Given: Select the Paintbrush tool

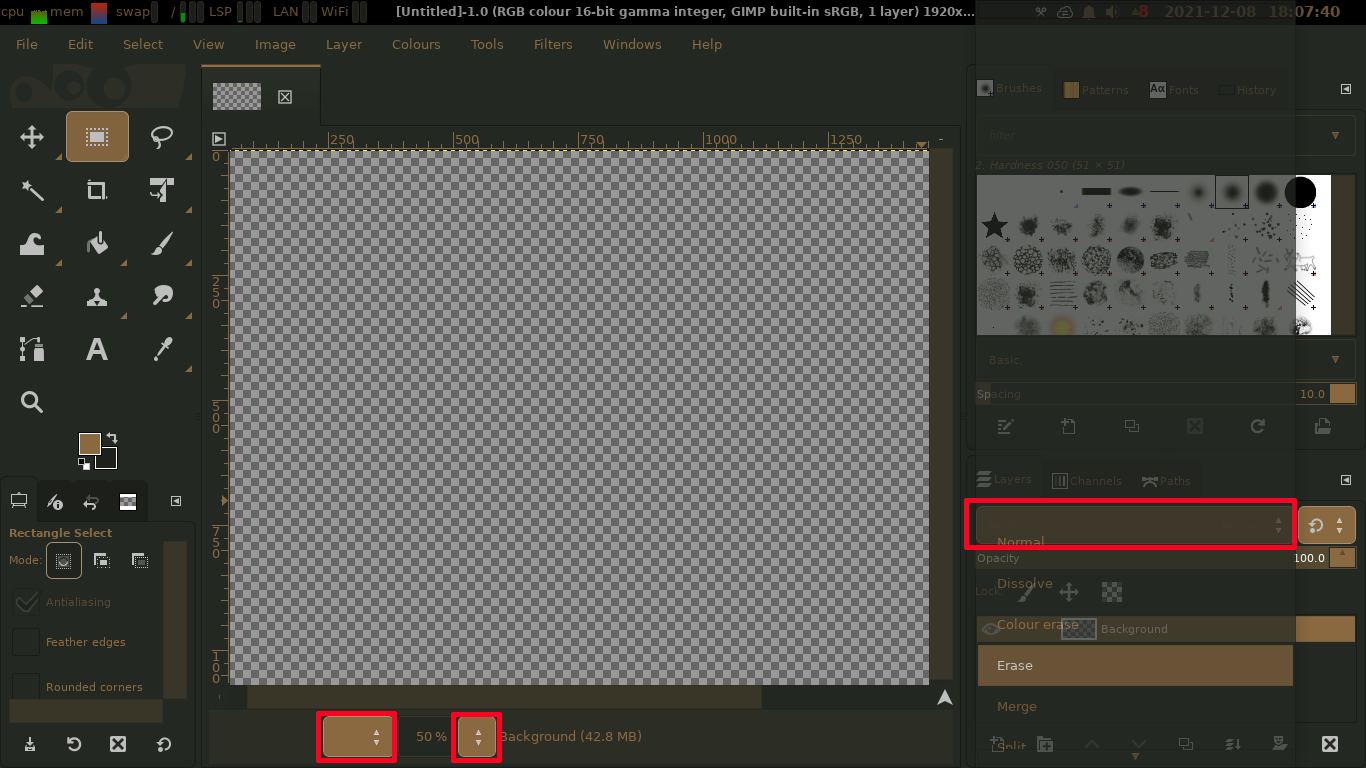Looking at the screenshot, I should pos(162,243).
